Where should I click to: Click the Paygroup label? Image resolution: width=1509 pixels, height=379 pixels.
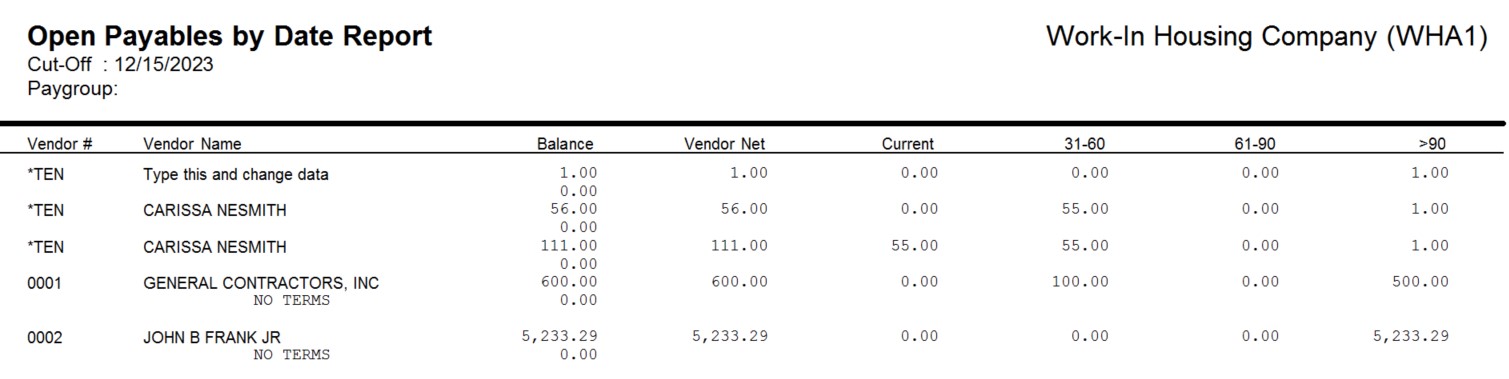[73, 89]
